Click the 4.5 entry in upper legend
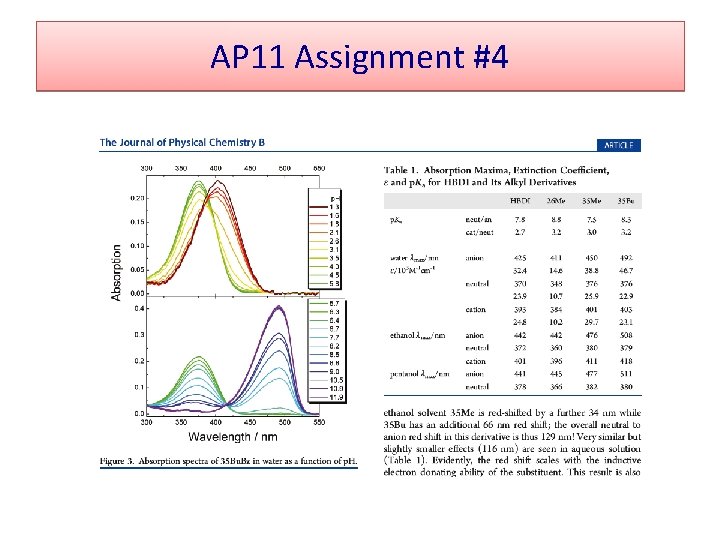720x540 pixels. (325, 275)
